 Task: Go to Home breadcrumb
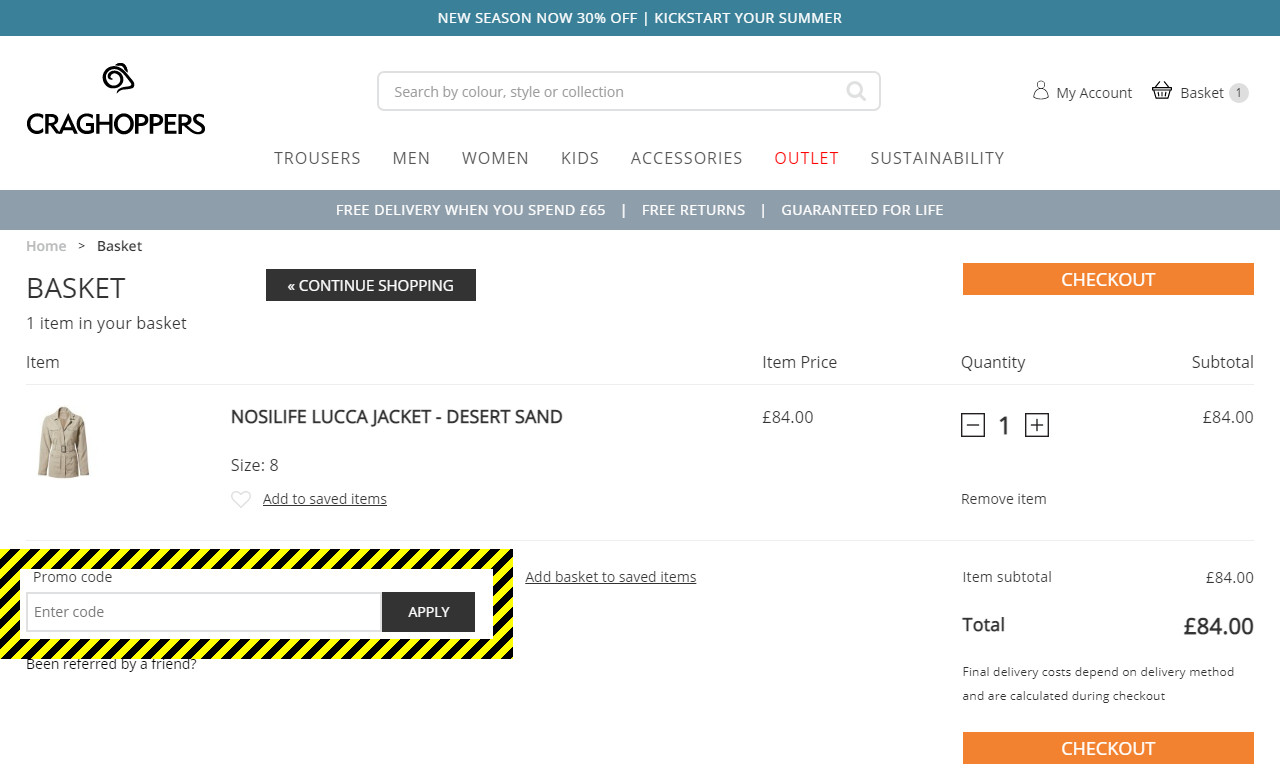coord(46,246)
